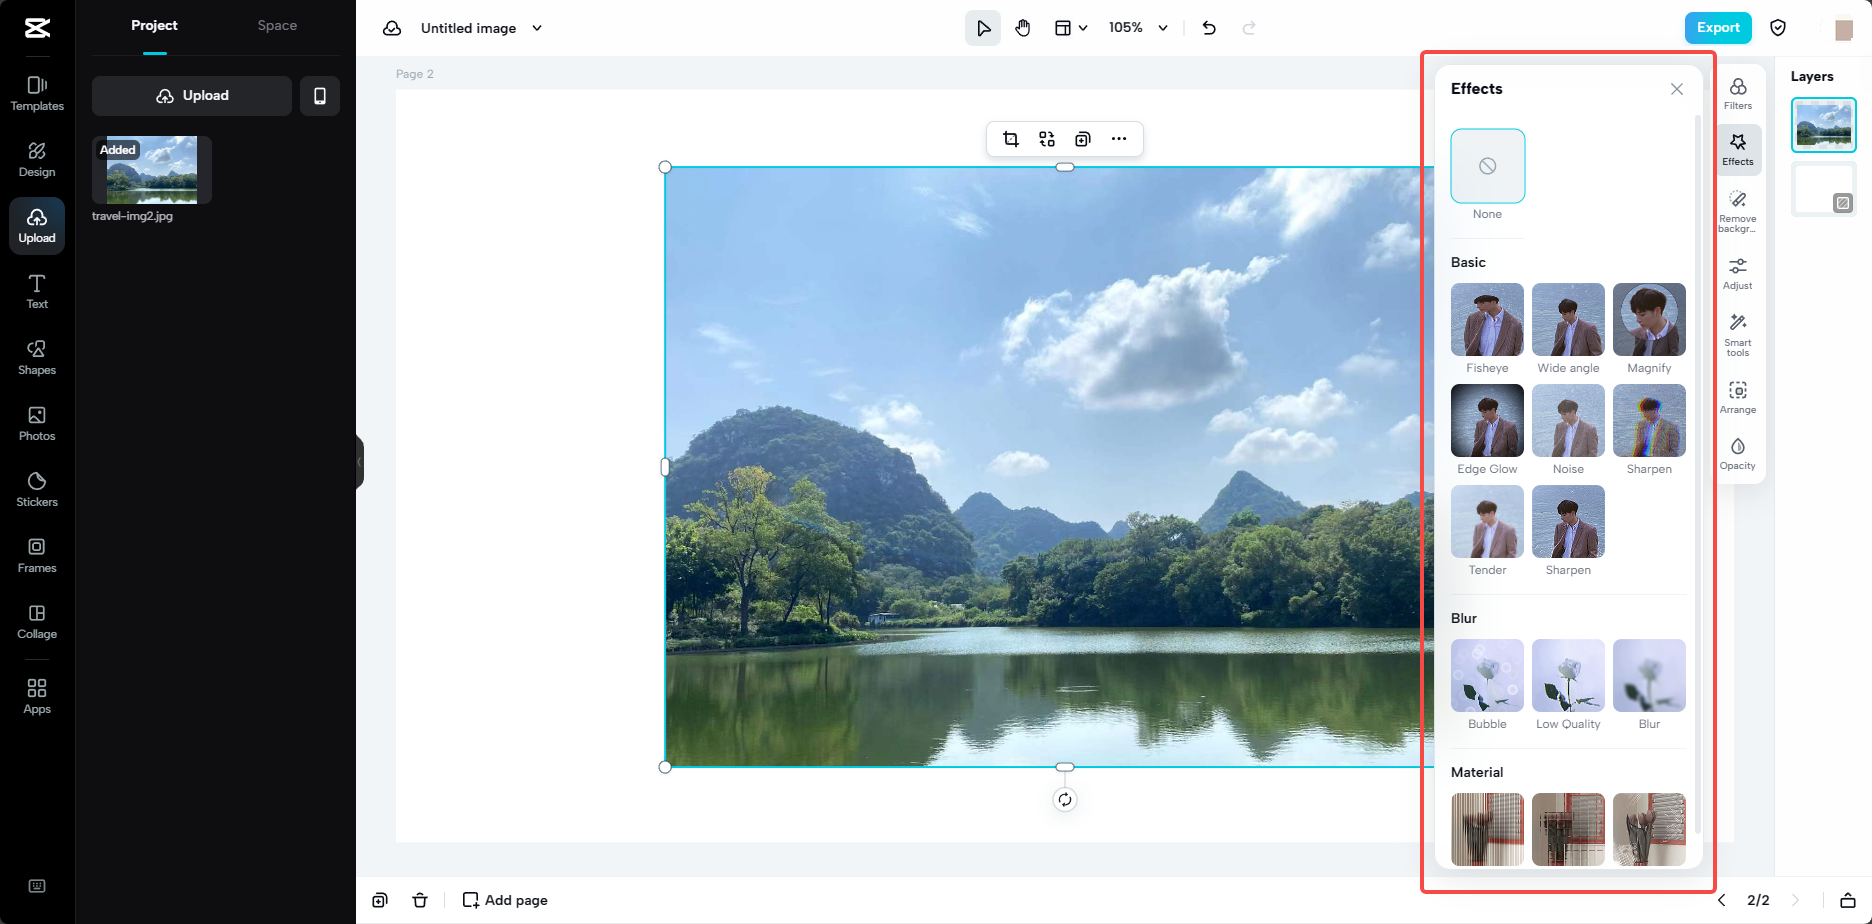Click Add page button
1872x924 pixels.
505,900
